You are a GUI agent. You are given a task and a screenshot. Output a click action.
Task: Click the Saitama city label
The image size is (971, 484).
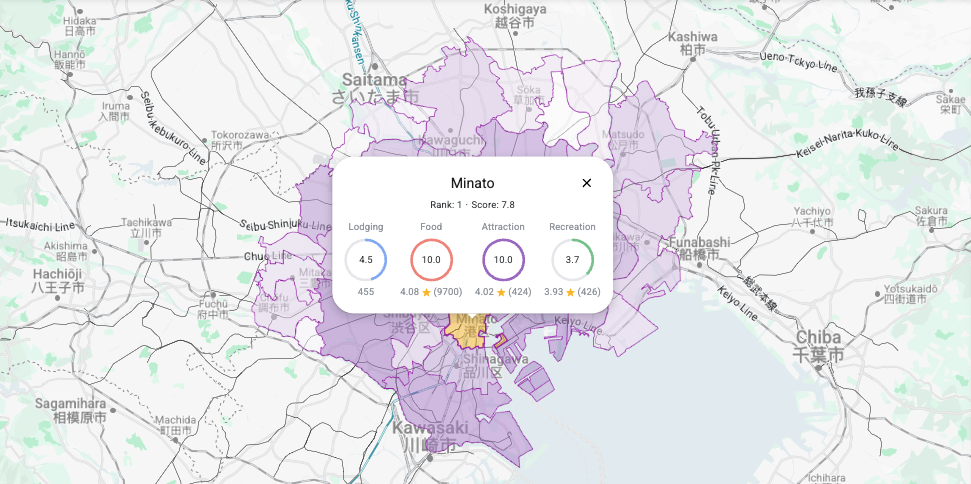(x=375, y=88)
